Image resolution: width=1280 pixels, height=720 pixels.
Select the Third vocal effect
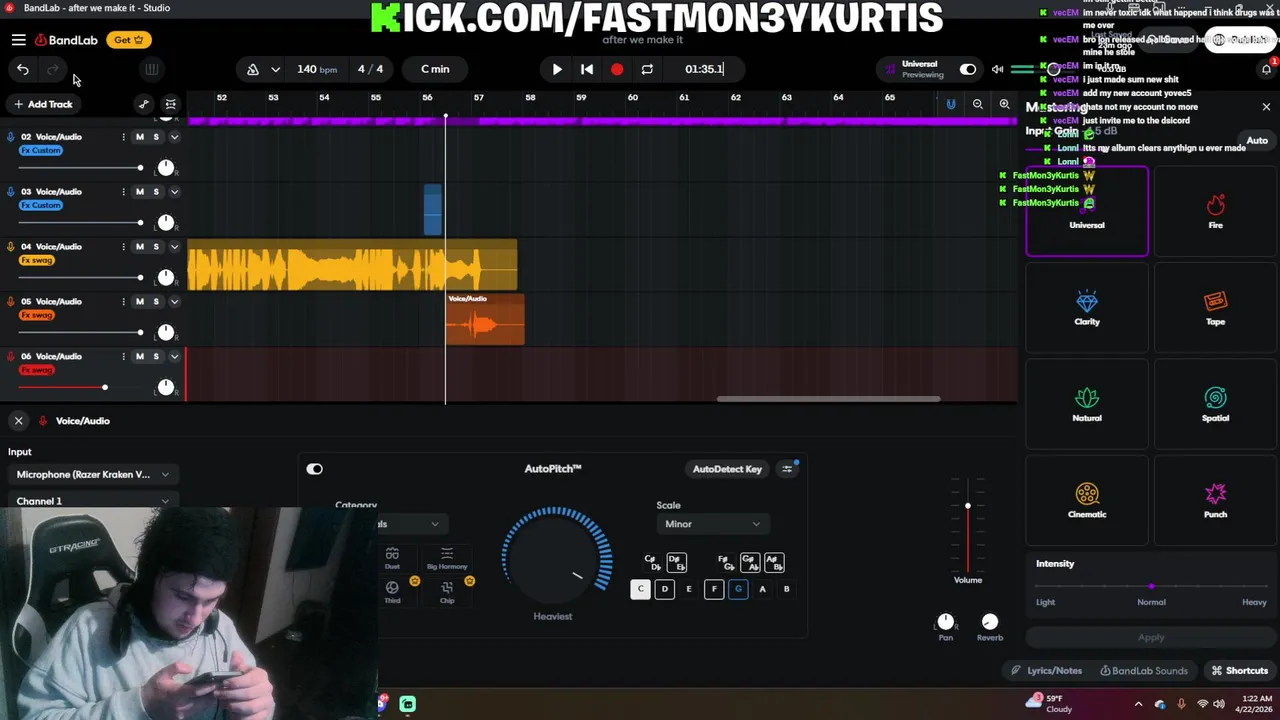[x=392, y=592]
